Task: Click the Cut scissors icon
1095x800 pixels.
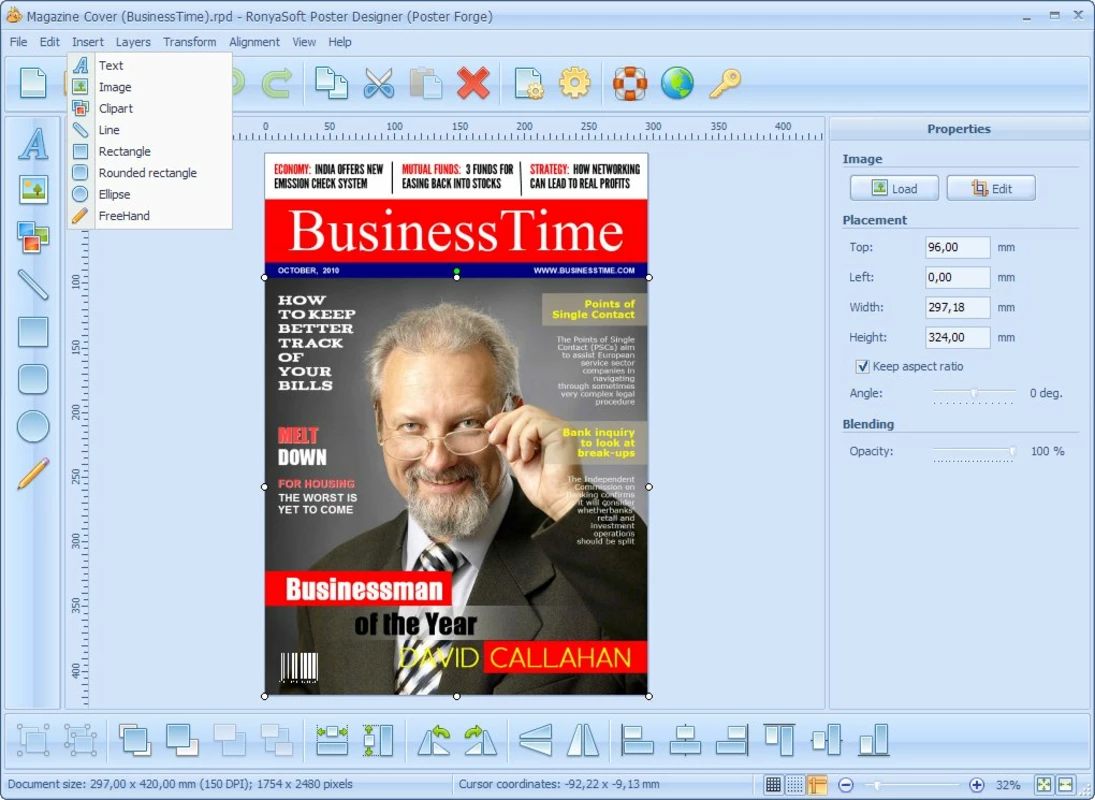Action: [379, 83]
